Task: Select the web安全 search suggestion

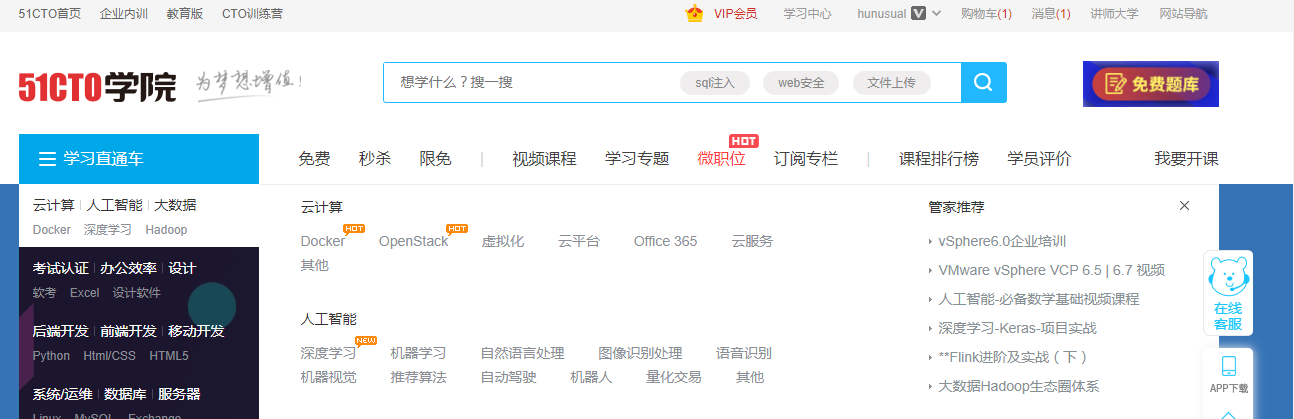Action: click(x=801, y=83)
